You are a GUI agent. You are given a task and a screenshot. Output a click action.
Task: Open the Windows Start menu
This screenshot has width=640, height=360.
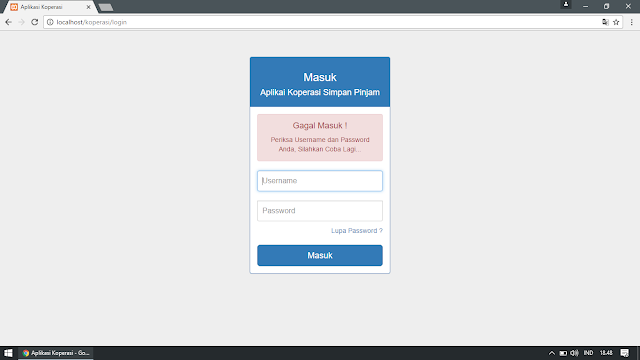click(8, 353)
